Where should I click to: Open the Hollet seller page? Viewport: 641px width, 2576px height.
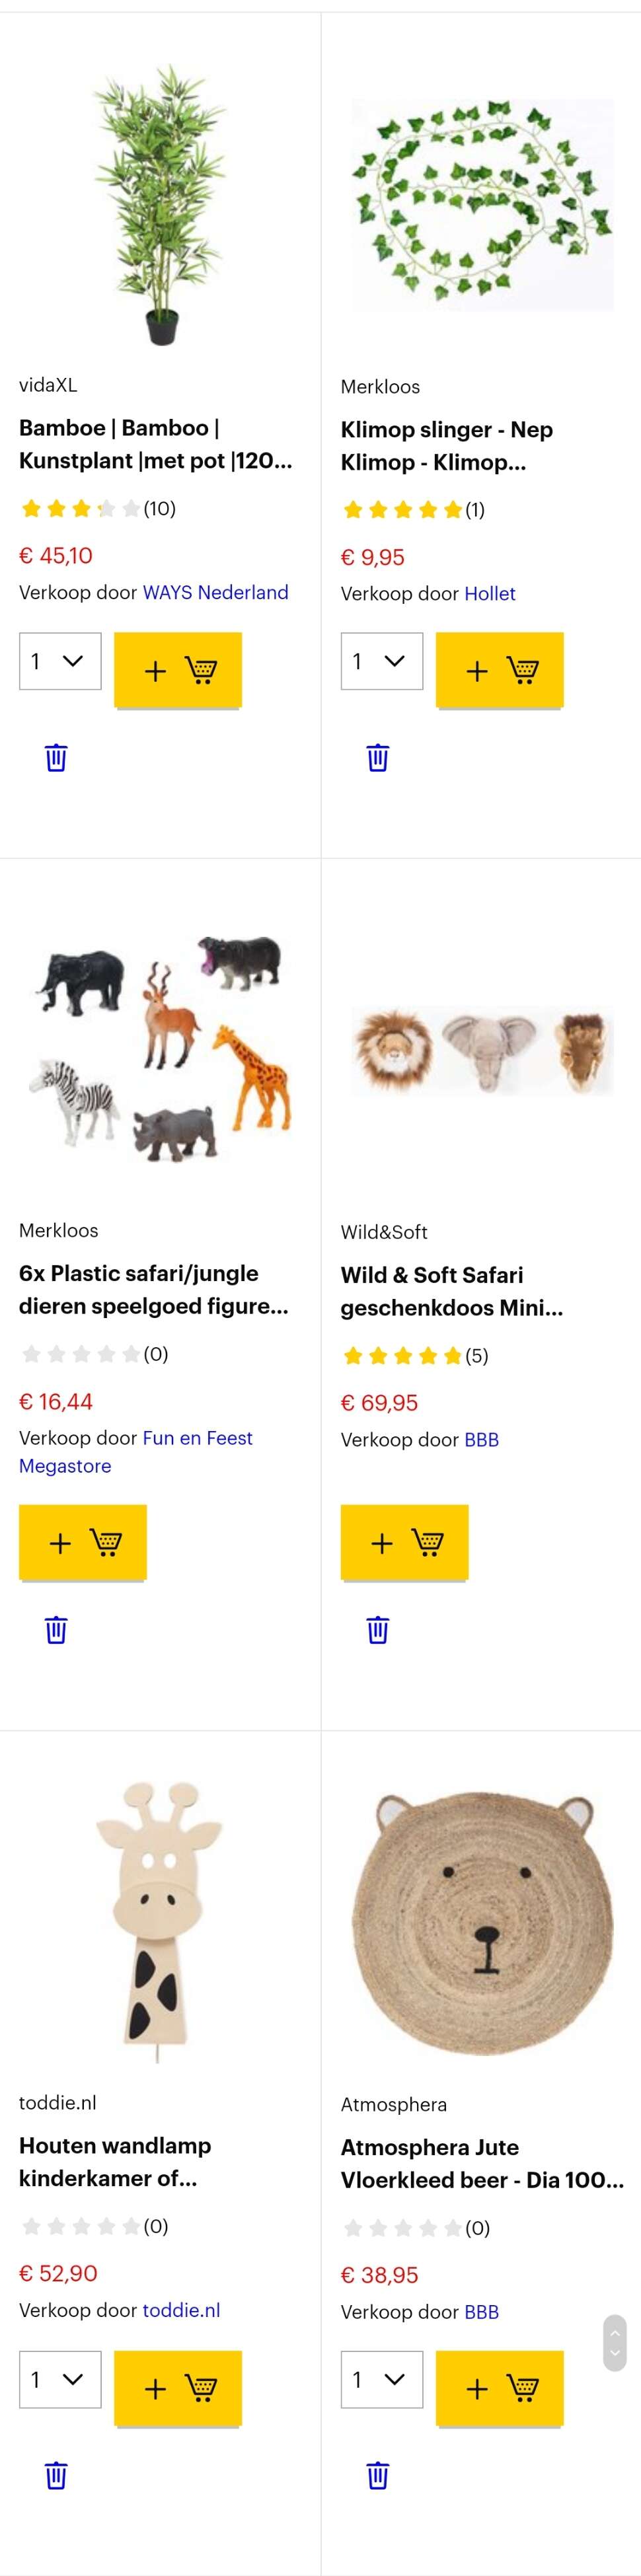490,594
